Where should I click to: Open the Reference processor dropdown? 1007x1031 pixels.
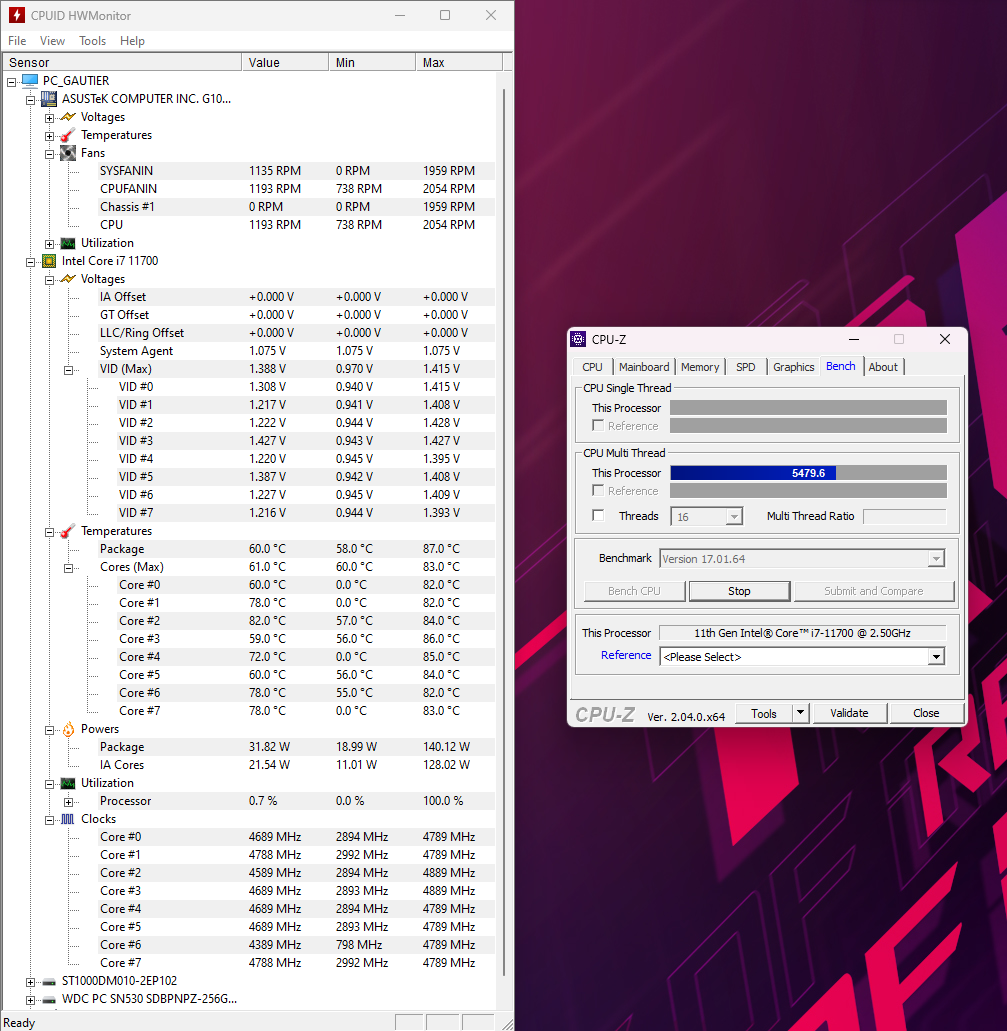coord(936,657)
